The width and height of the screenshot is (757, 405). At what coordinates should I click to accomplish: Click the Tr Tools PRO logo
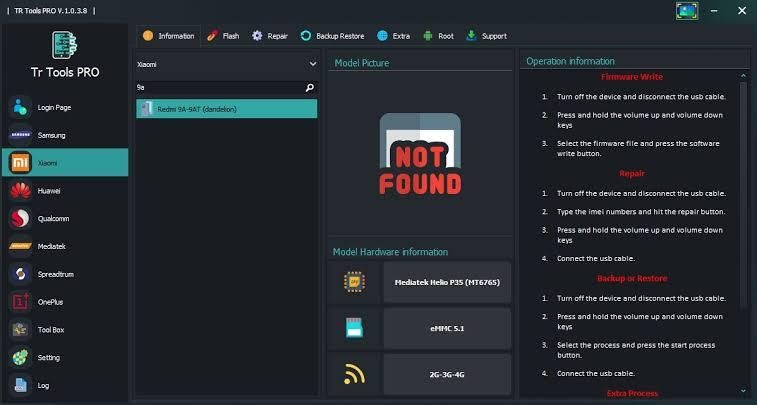tap(65, 45)
